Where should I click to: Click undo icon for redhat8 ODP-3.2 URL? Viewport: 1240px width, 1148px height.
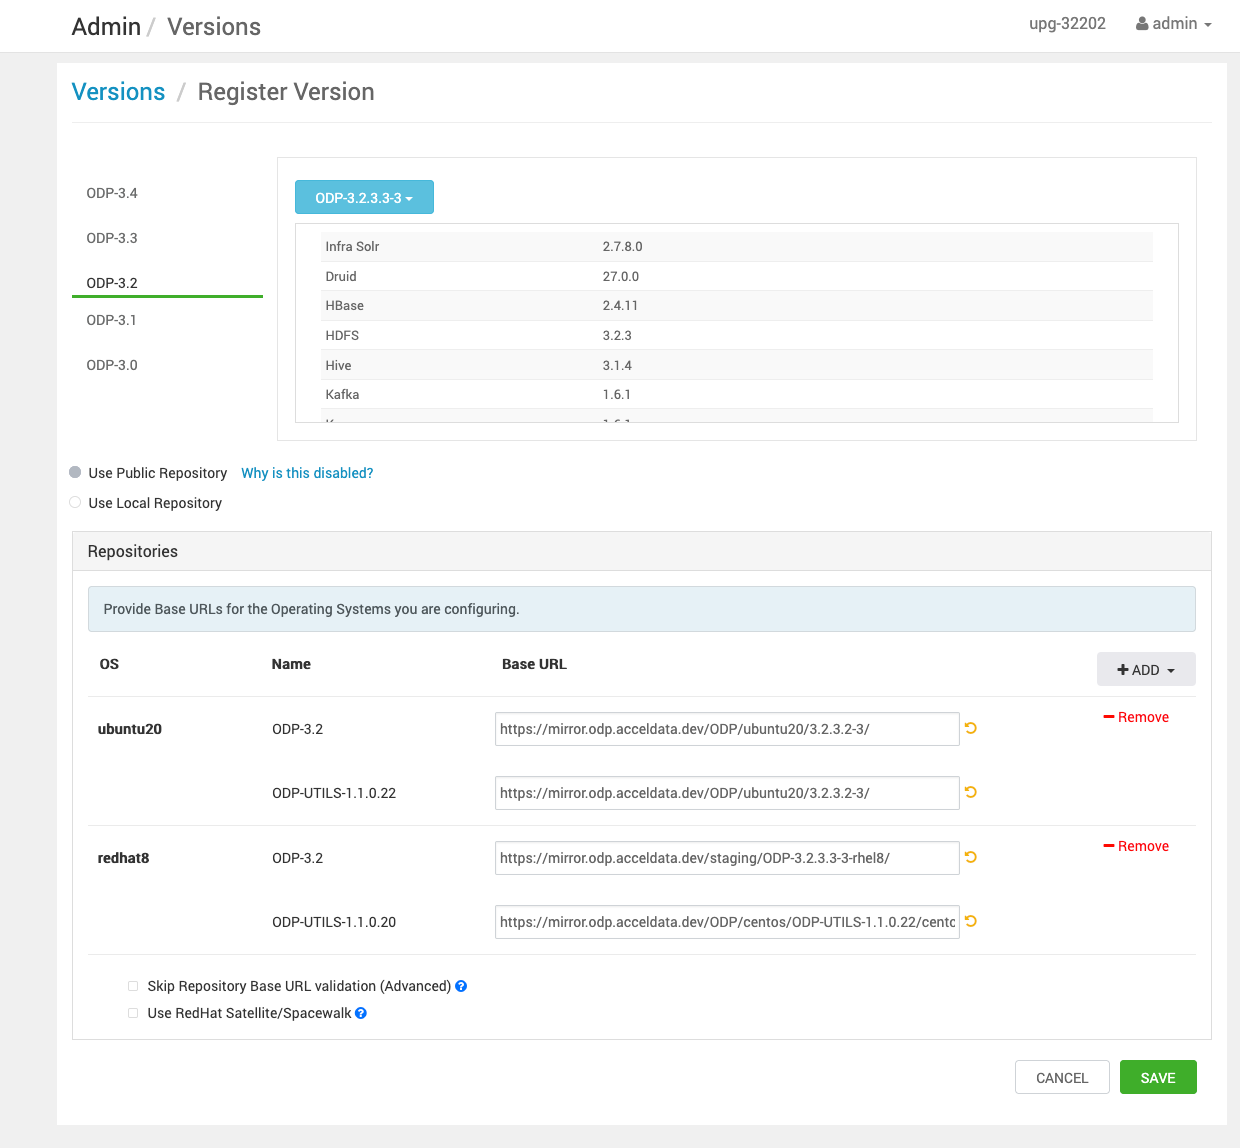click(x=970, y=857)
